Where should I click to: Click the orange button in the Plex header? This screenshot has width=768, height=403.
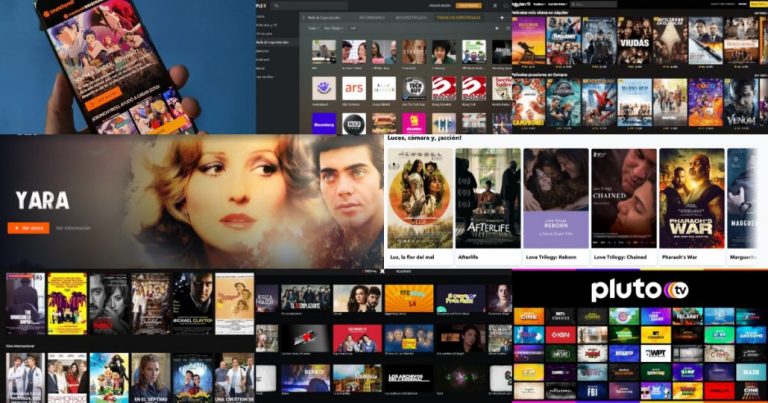coord(468,5)
